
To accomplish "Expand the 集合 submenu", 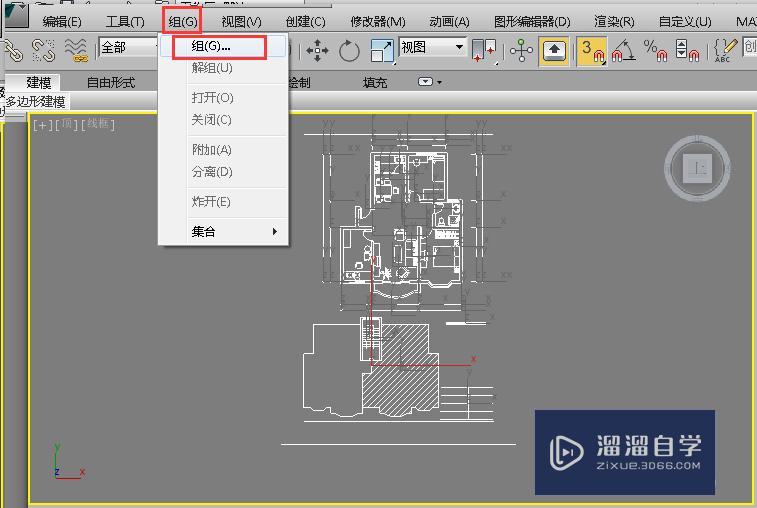I will click(x=224, y=232).
